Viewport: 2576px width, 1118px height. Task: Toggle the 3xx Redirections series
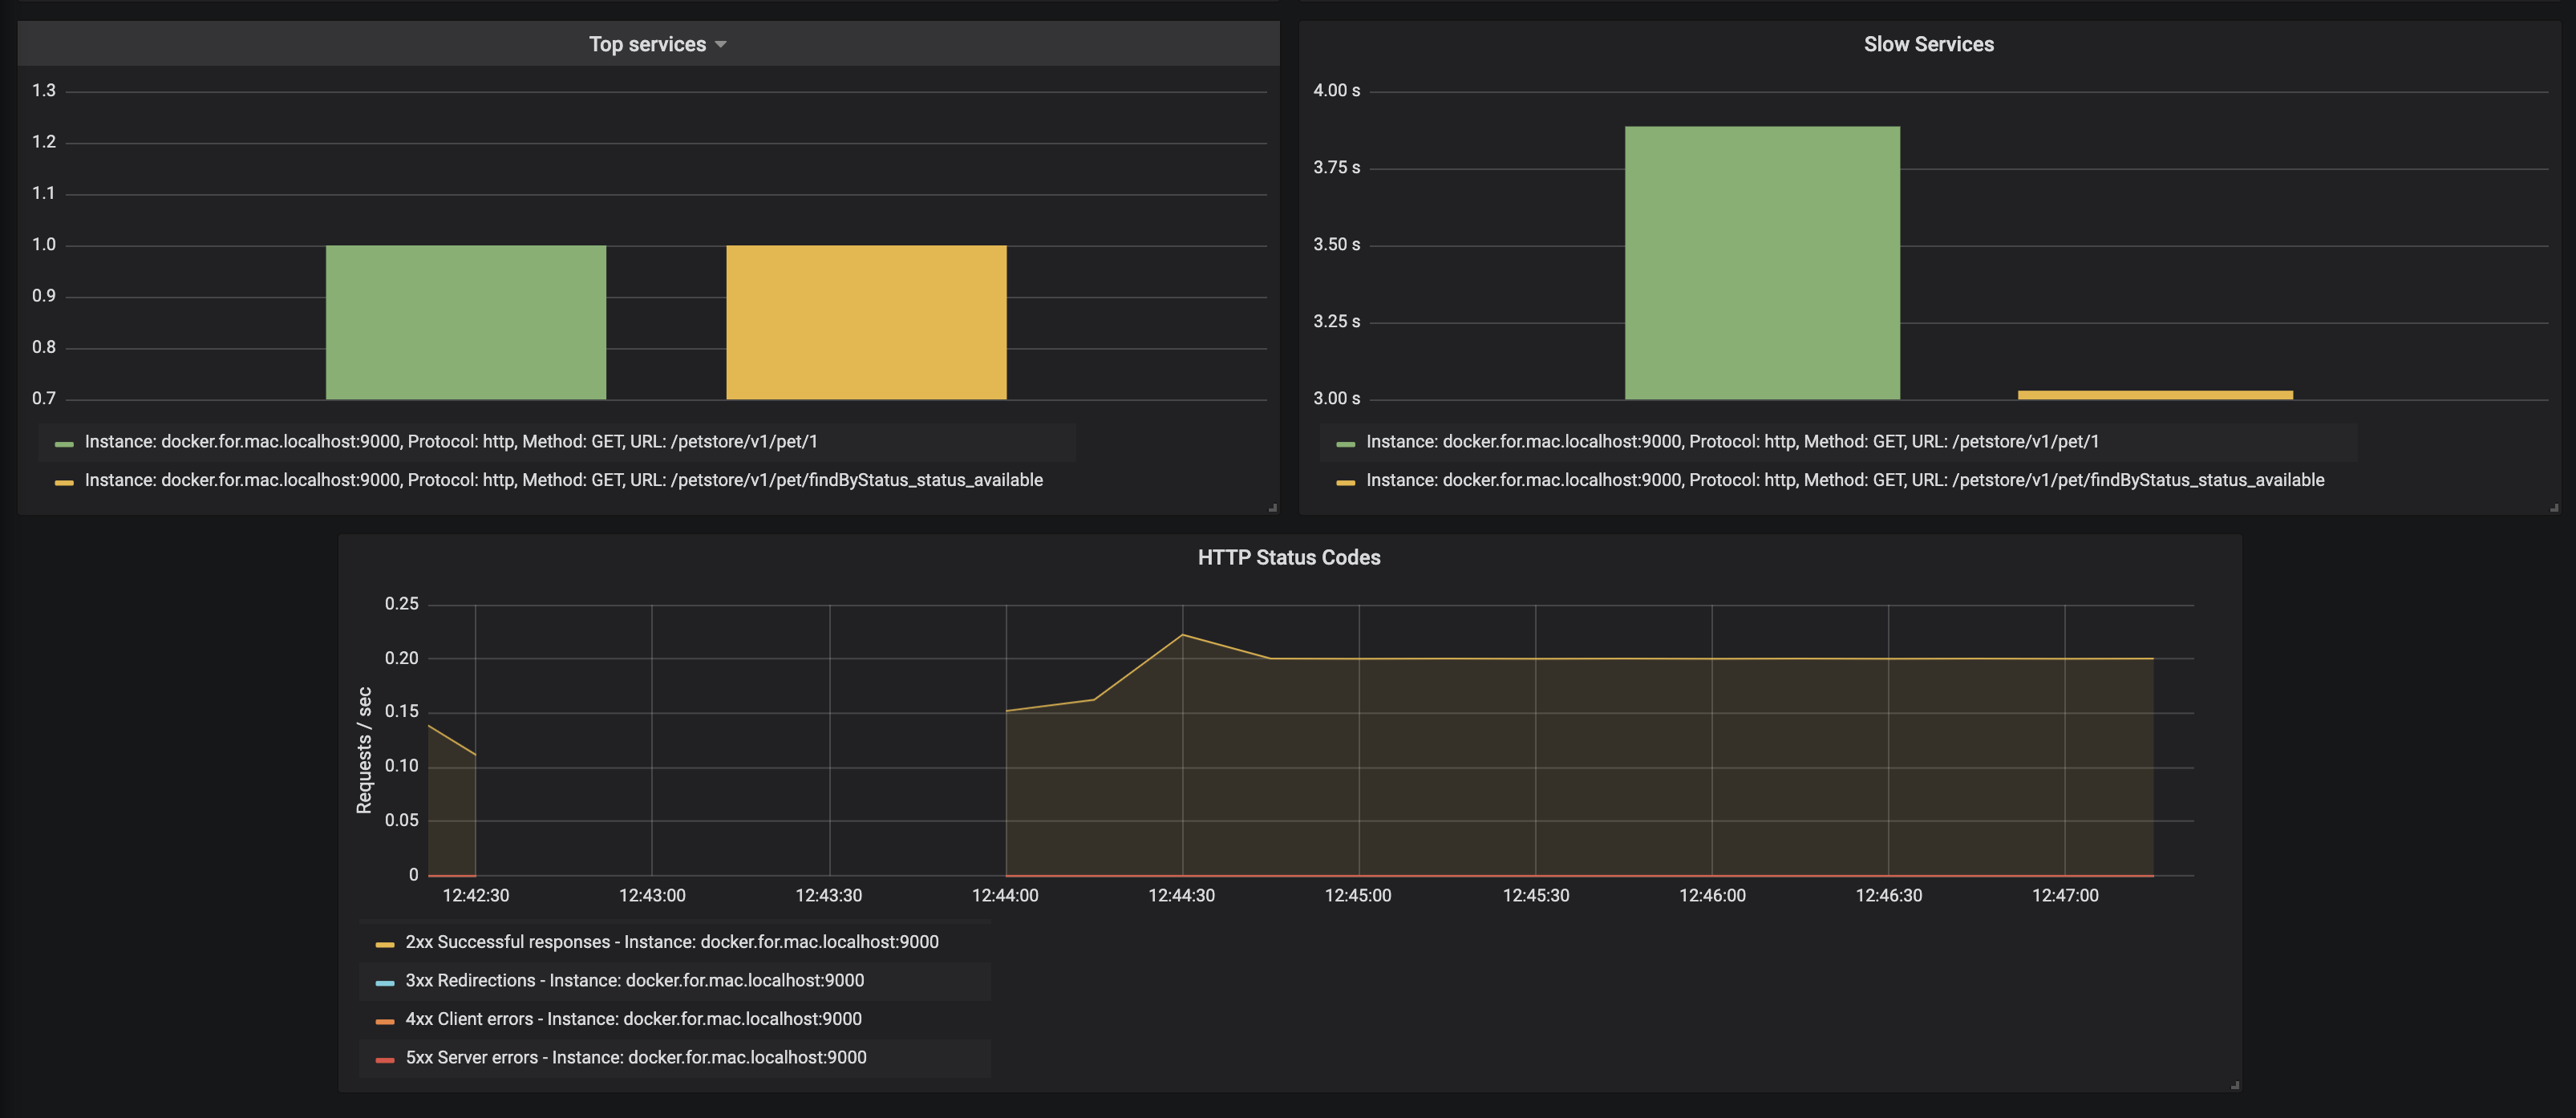pos(634,980)
